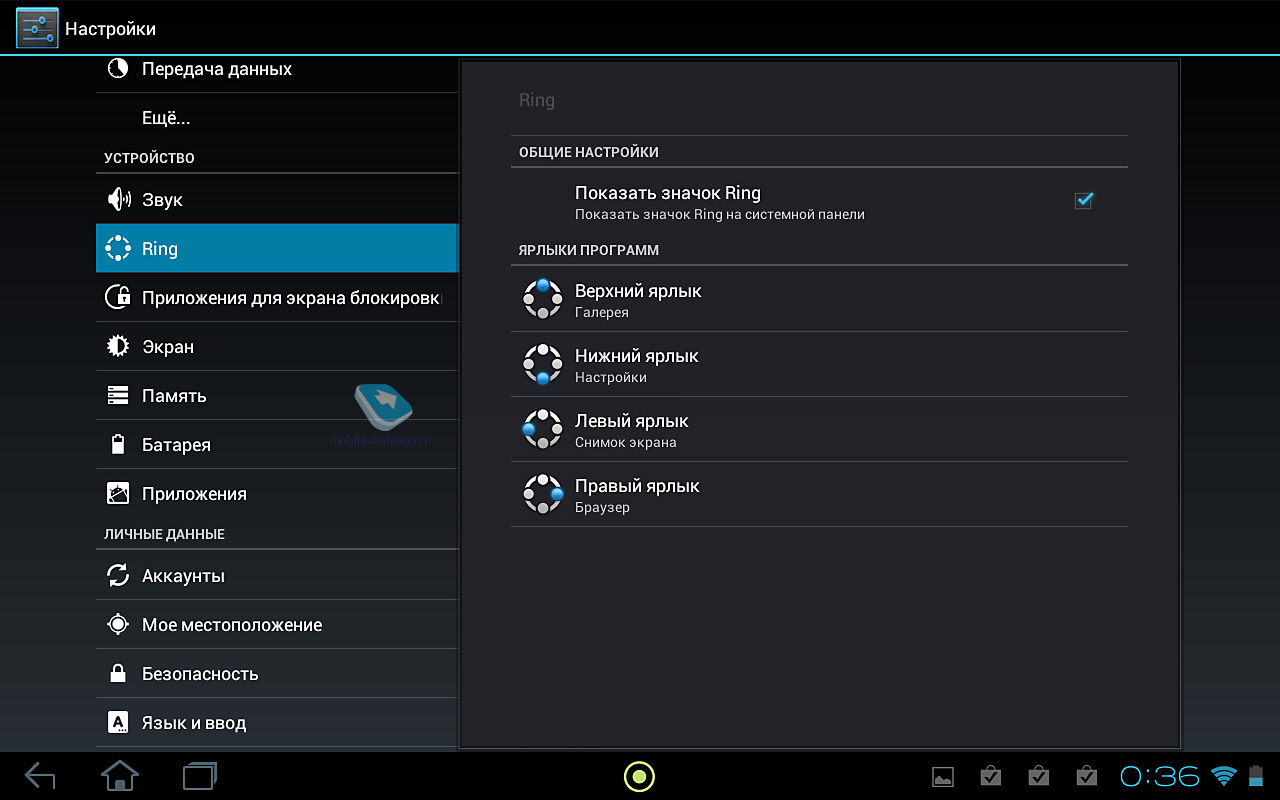Tap the speaker icon next to Звук
The image size is (1280, 800).
click(118, 199)
